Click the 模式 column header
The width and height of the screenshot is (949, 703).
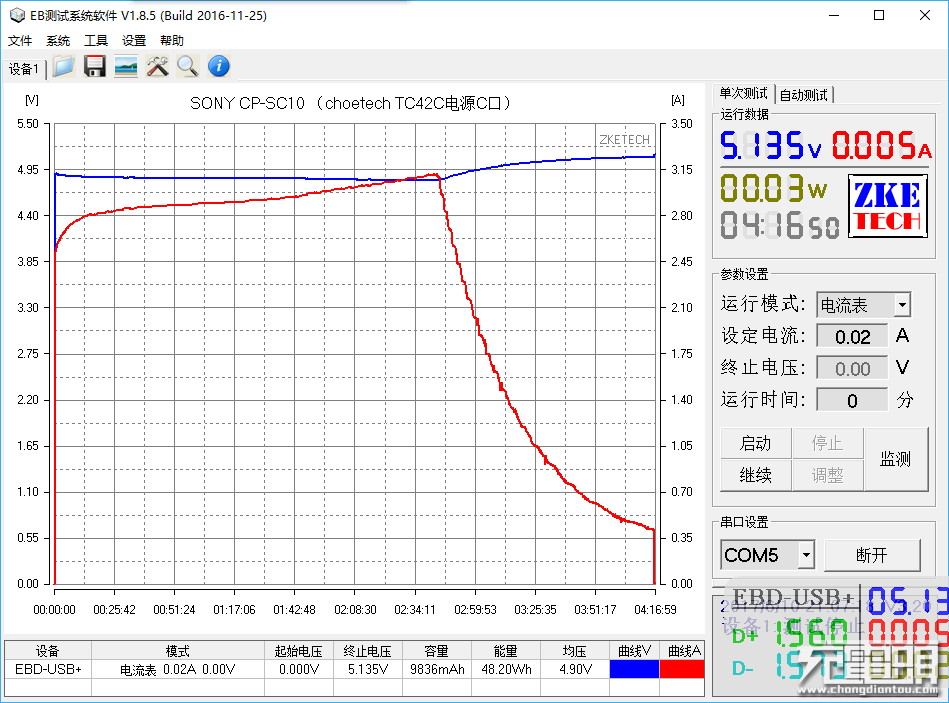pyautogui.click(x=178, y=650)
